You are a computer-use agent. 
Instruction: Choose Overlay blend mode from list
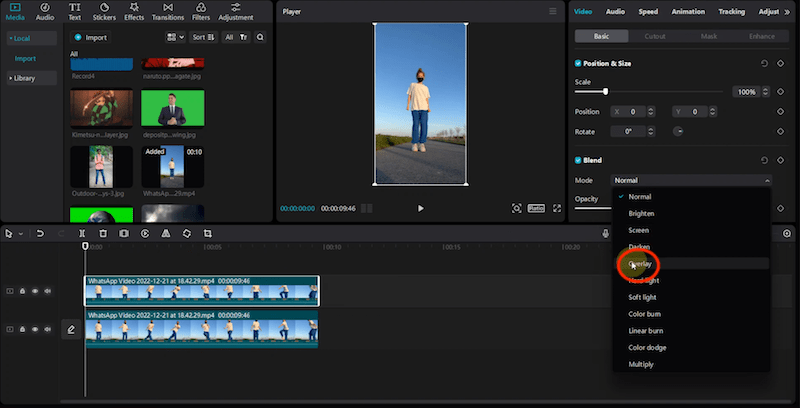[x=642, y=264]
